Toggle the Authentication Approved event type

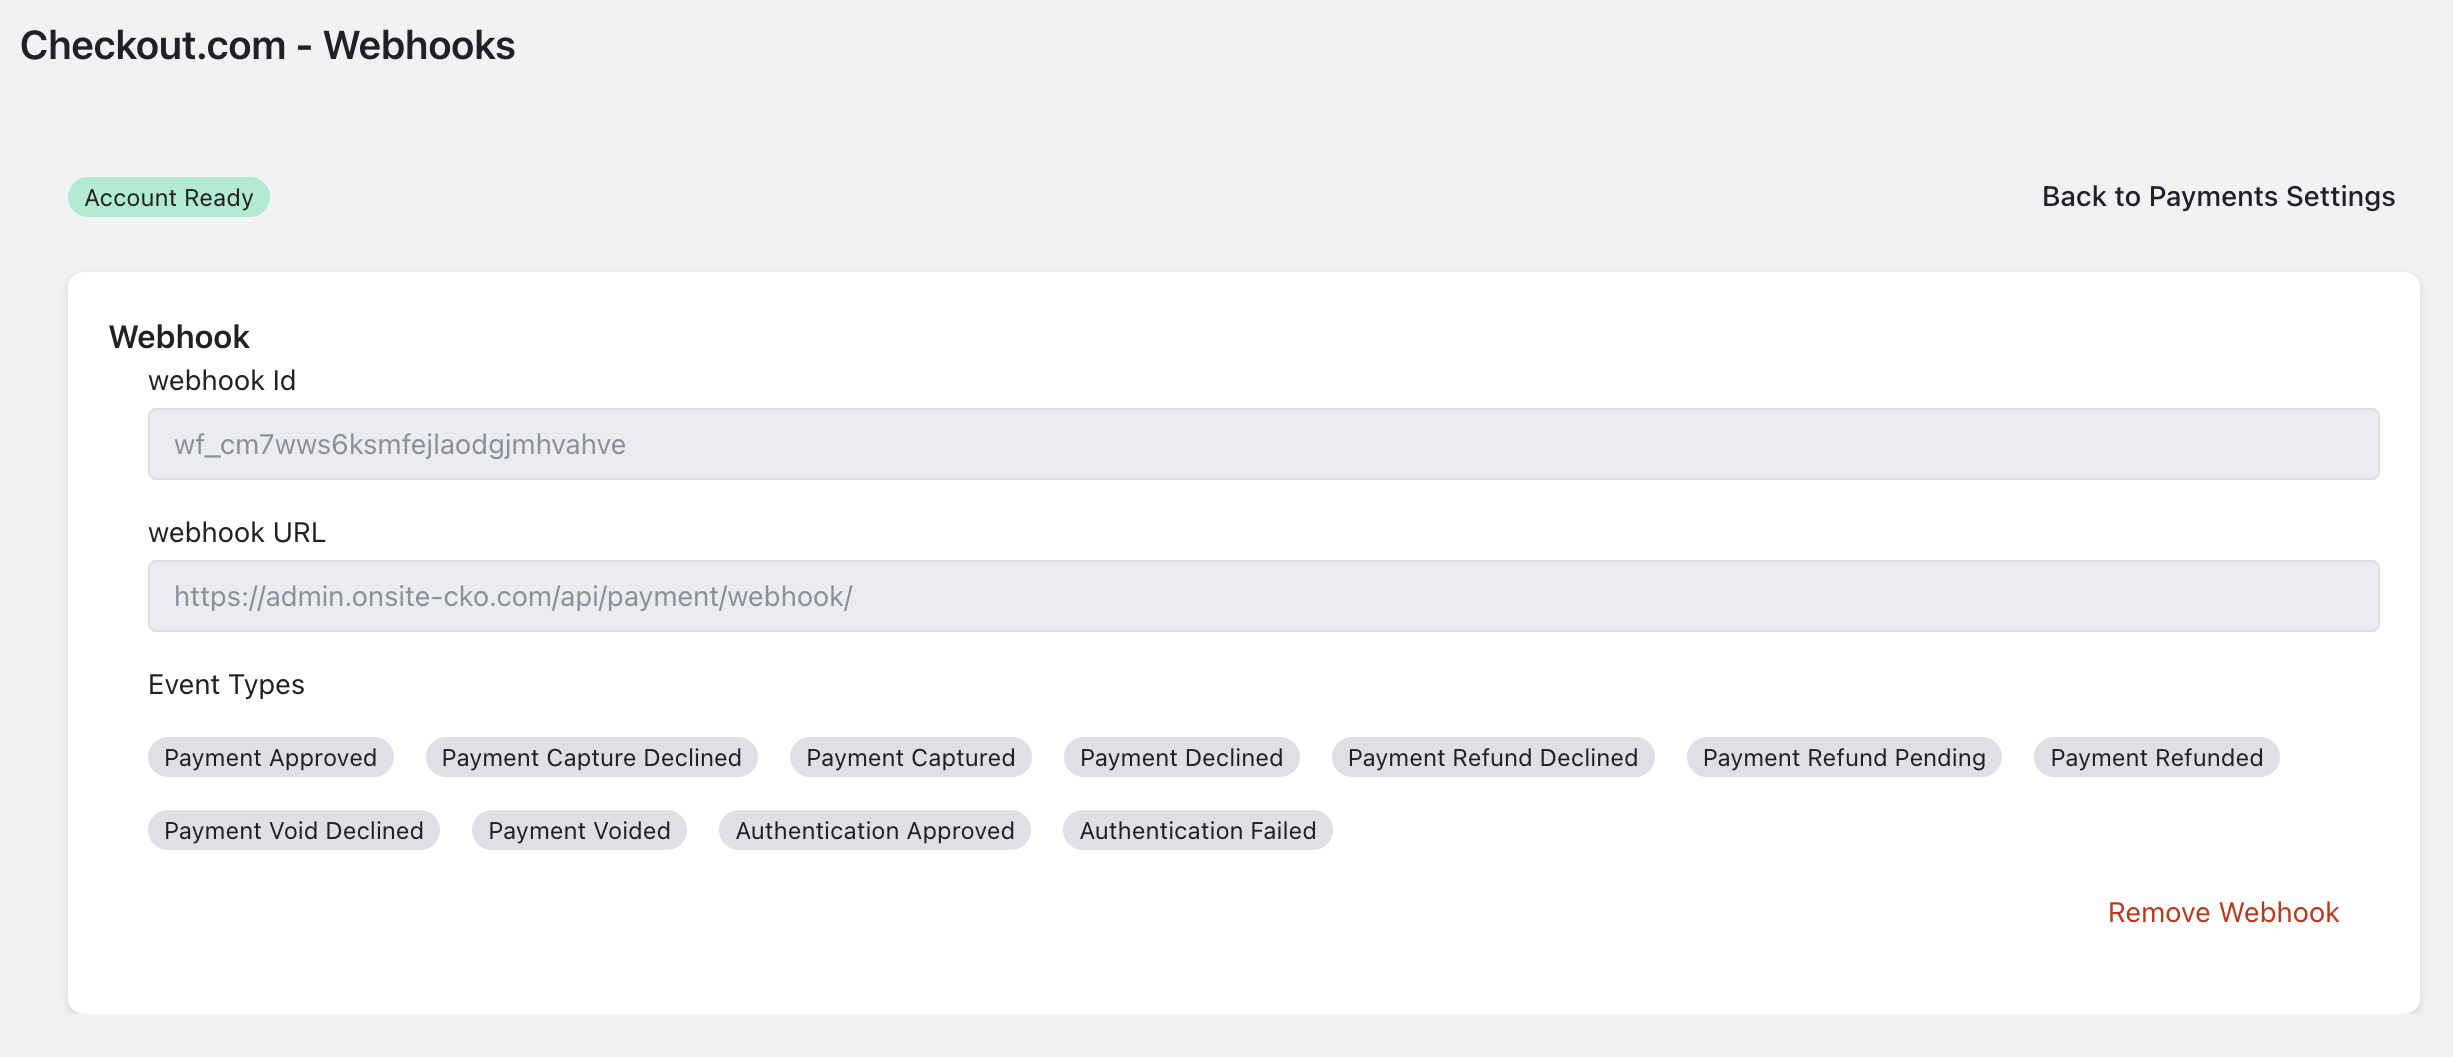874,830
